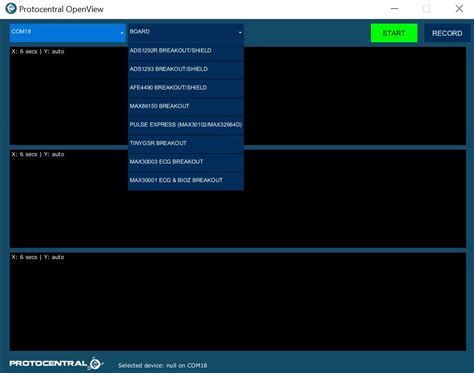The width and height of the screenshot is (474, 373).
Task: Click the bottom plot's 'X: 6 secs | Y: auto' label
Action: tap(38, 257)
